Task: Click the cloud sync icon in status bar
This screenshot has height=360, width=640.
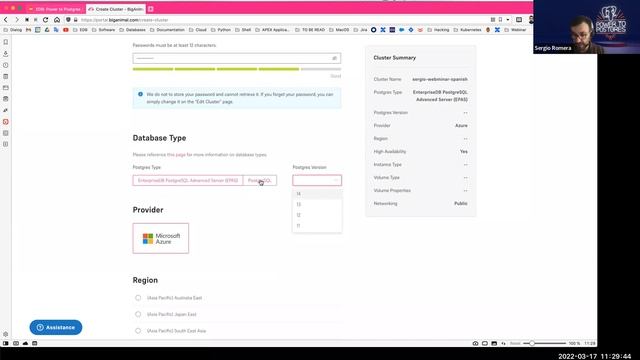Action: click(x=25, y=343)
